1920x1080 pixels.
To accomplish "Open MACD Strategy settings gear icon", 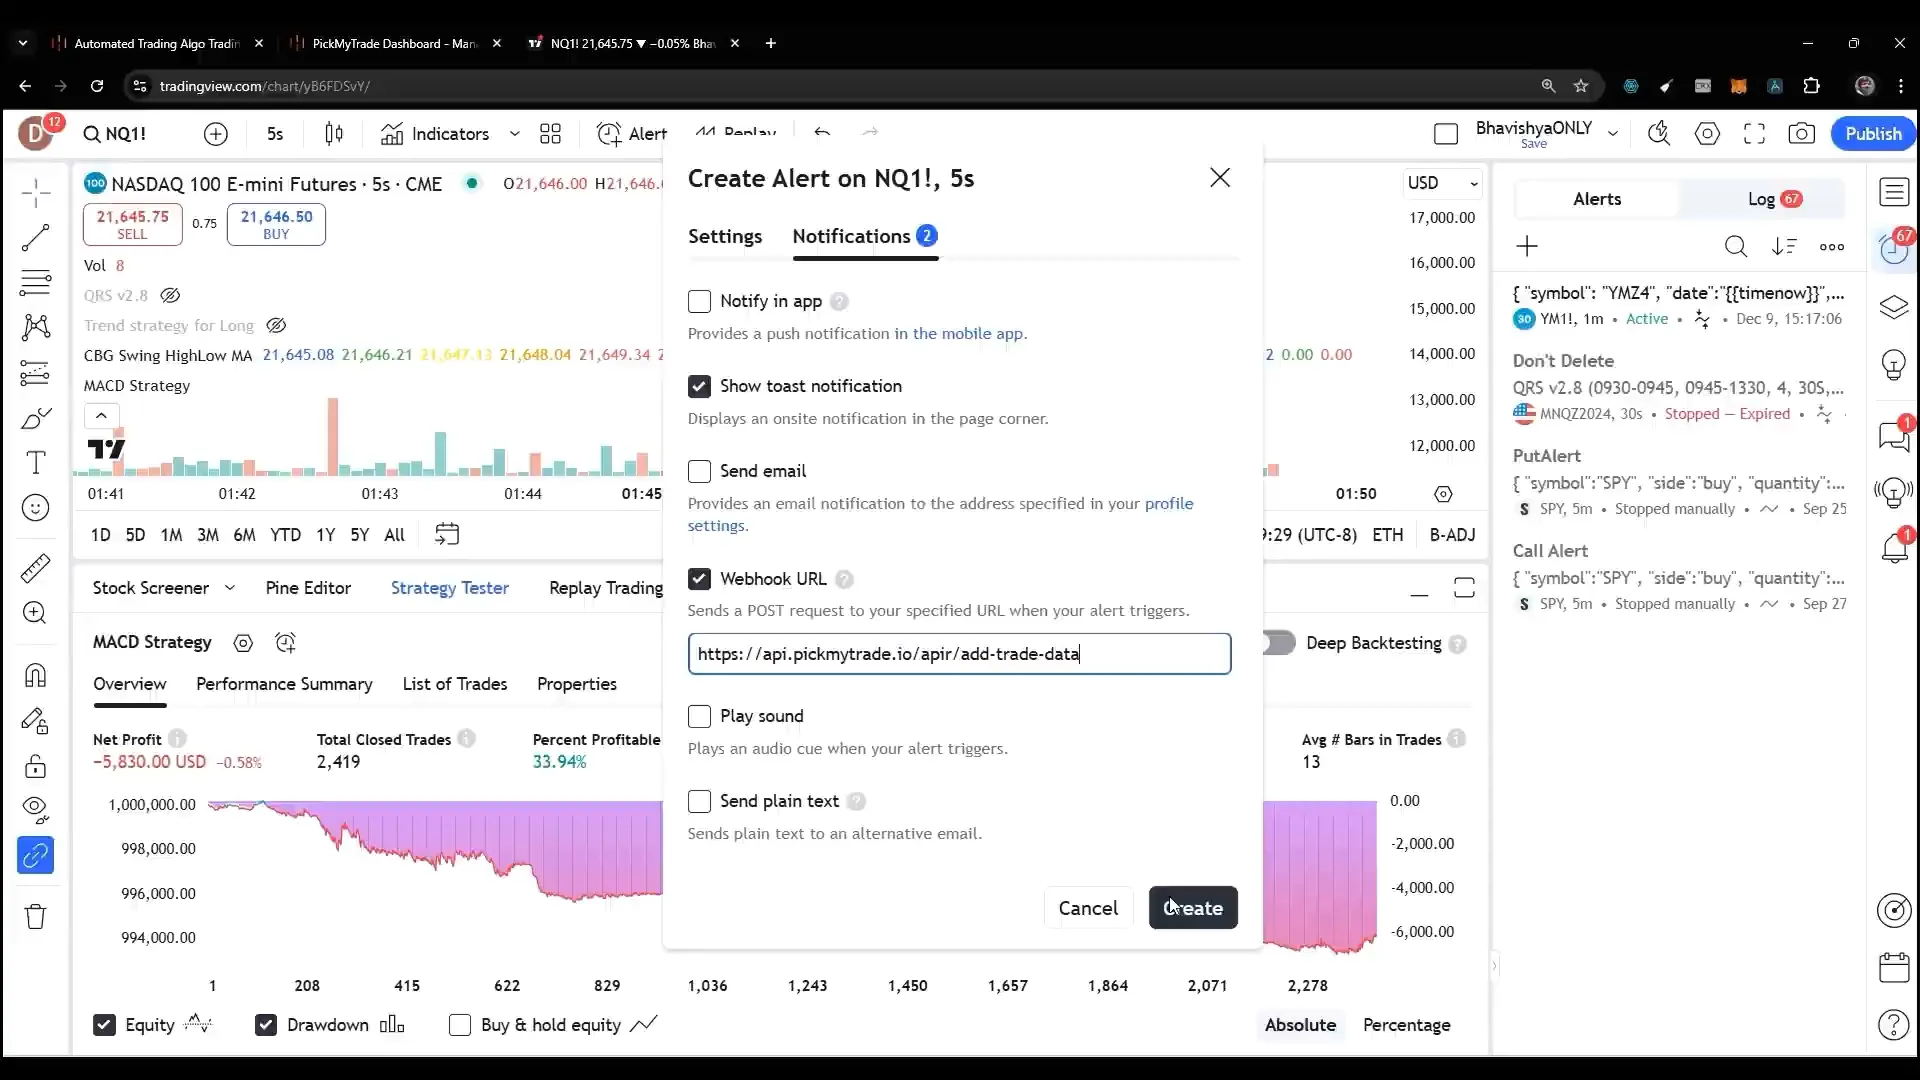I will pos(243,643).
